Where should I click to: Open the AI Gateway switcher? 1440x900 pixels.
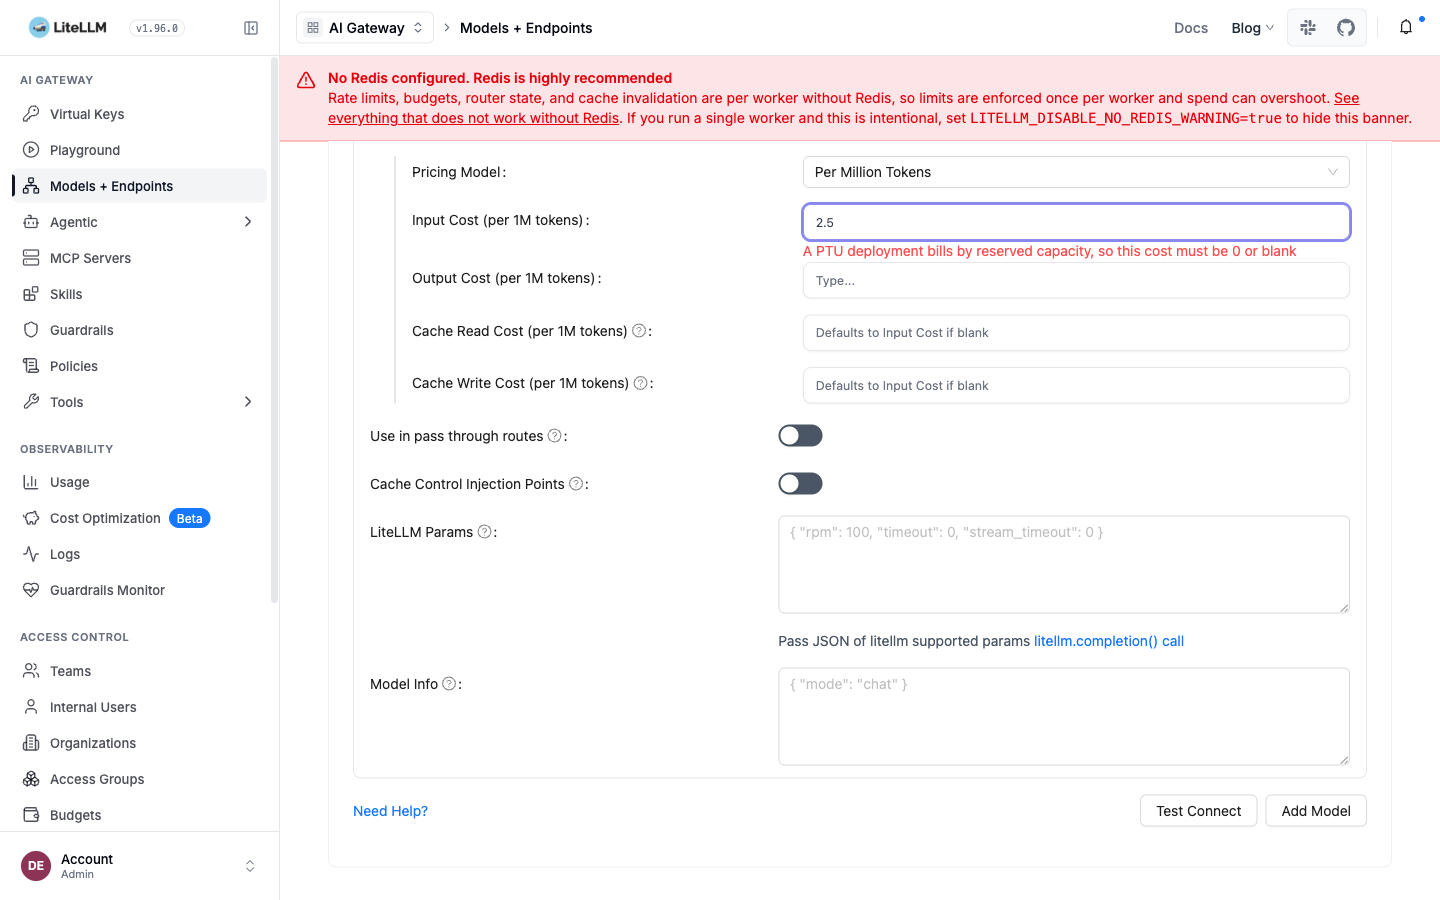click(365, 28)
